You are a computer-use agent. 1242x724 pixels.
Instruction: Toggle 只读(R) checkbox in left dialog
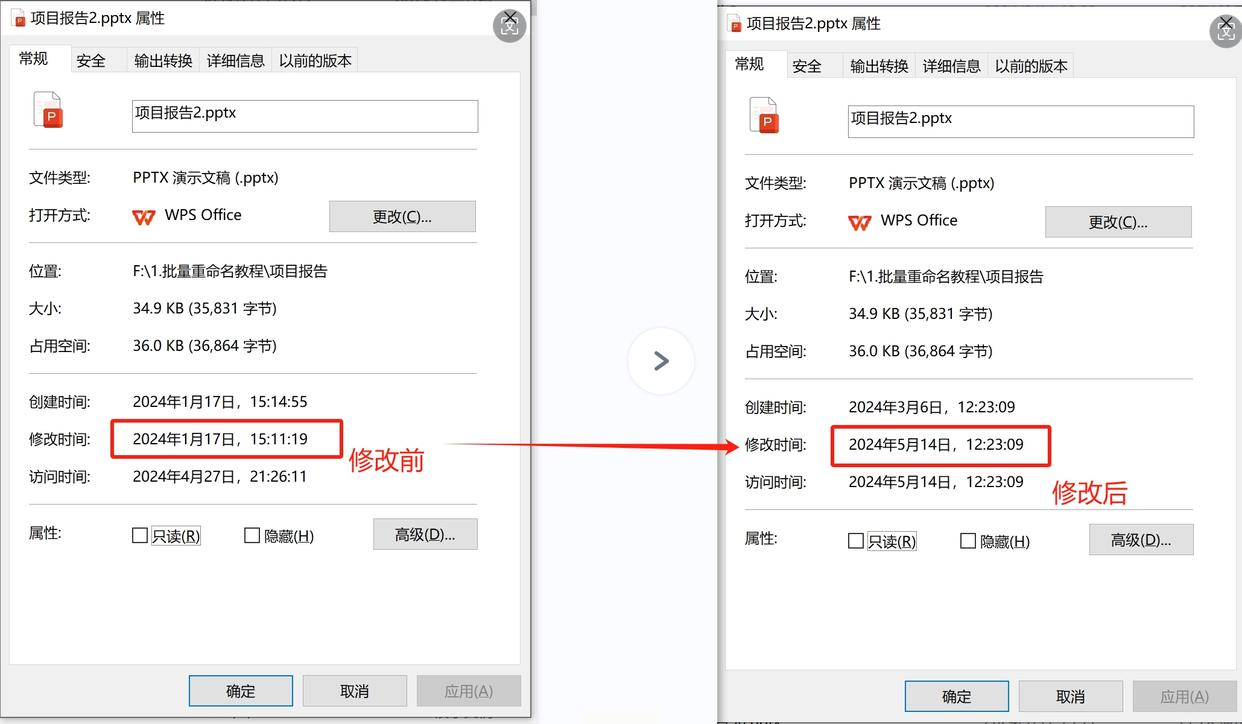click(140, 536)
